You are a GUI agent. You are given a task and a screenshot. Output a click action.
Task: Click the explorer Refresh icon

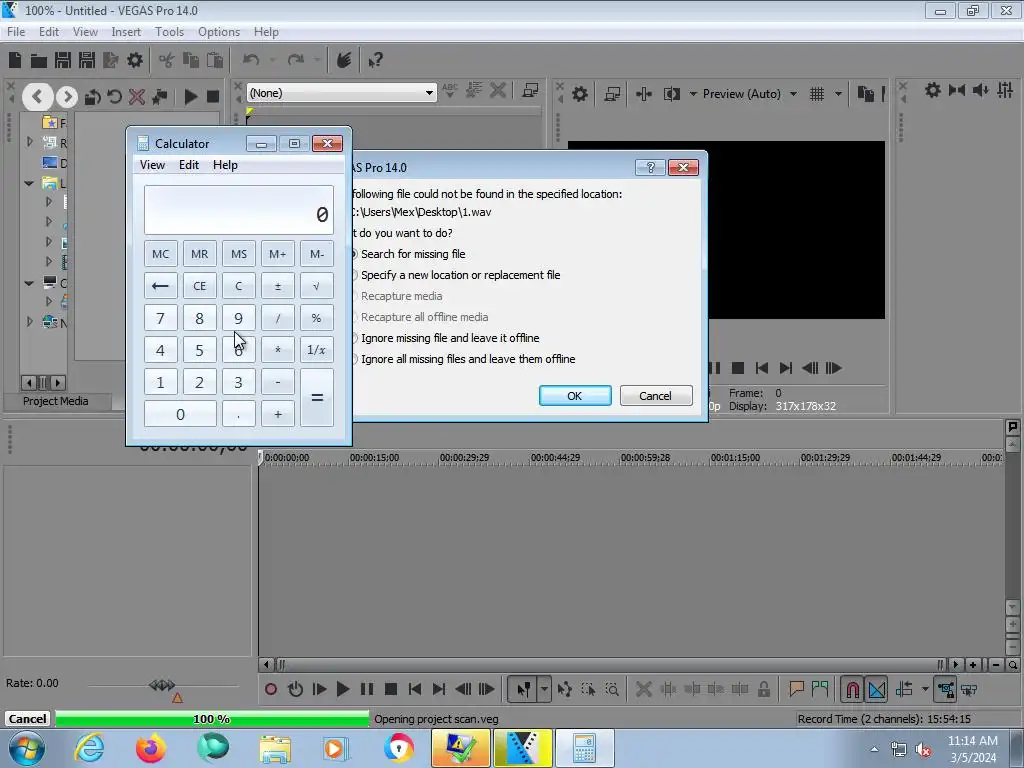114,97
